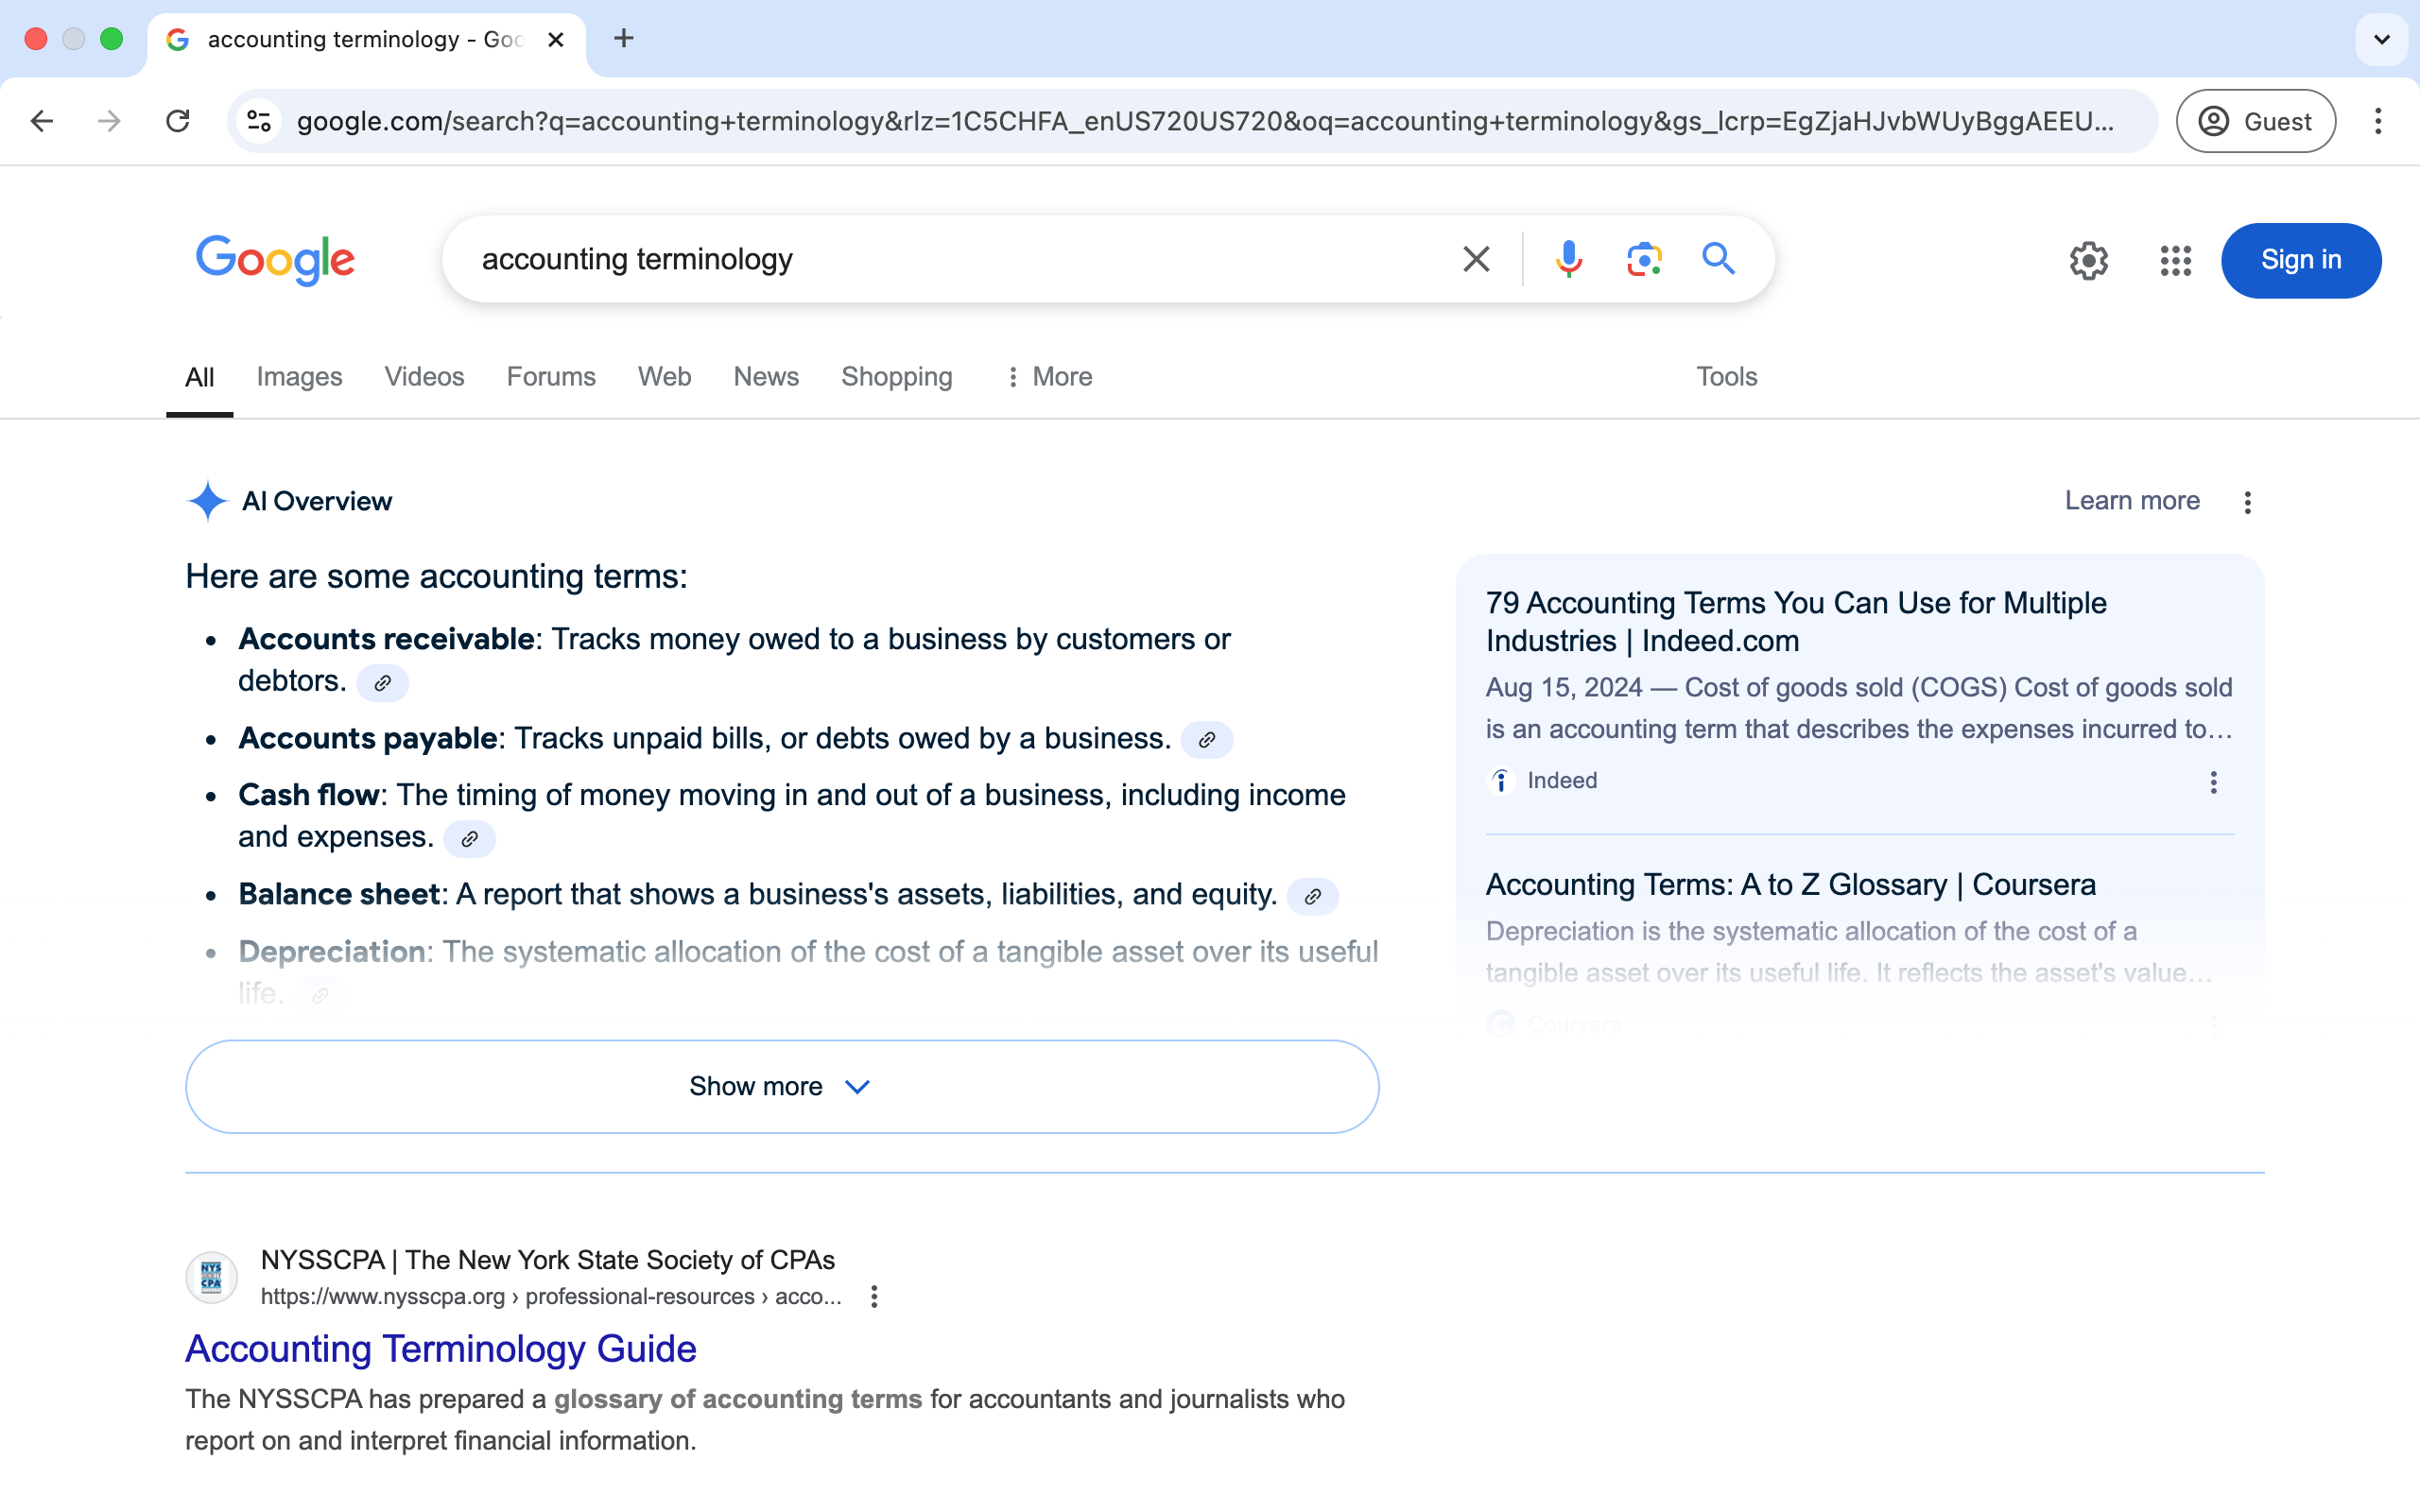Open source link after Accounts receivable
The image size is (2420, 1512).
tap(383, 683)
